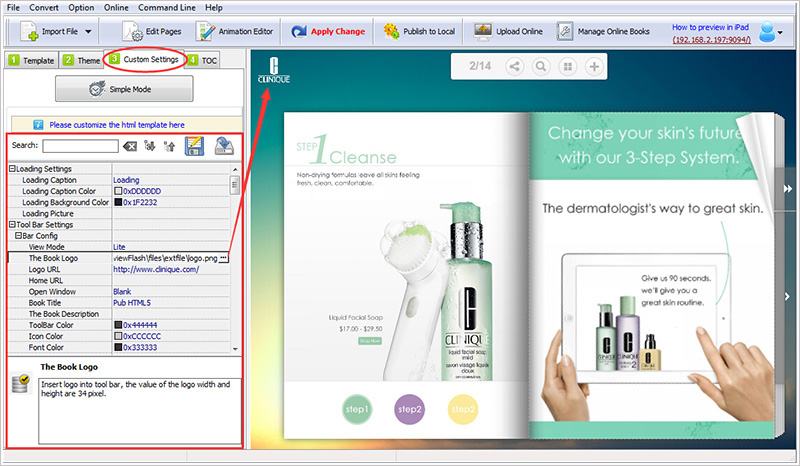The image size is (800, 466).
Task: Click the find next down-arrow icon
Action: point(149,146)
